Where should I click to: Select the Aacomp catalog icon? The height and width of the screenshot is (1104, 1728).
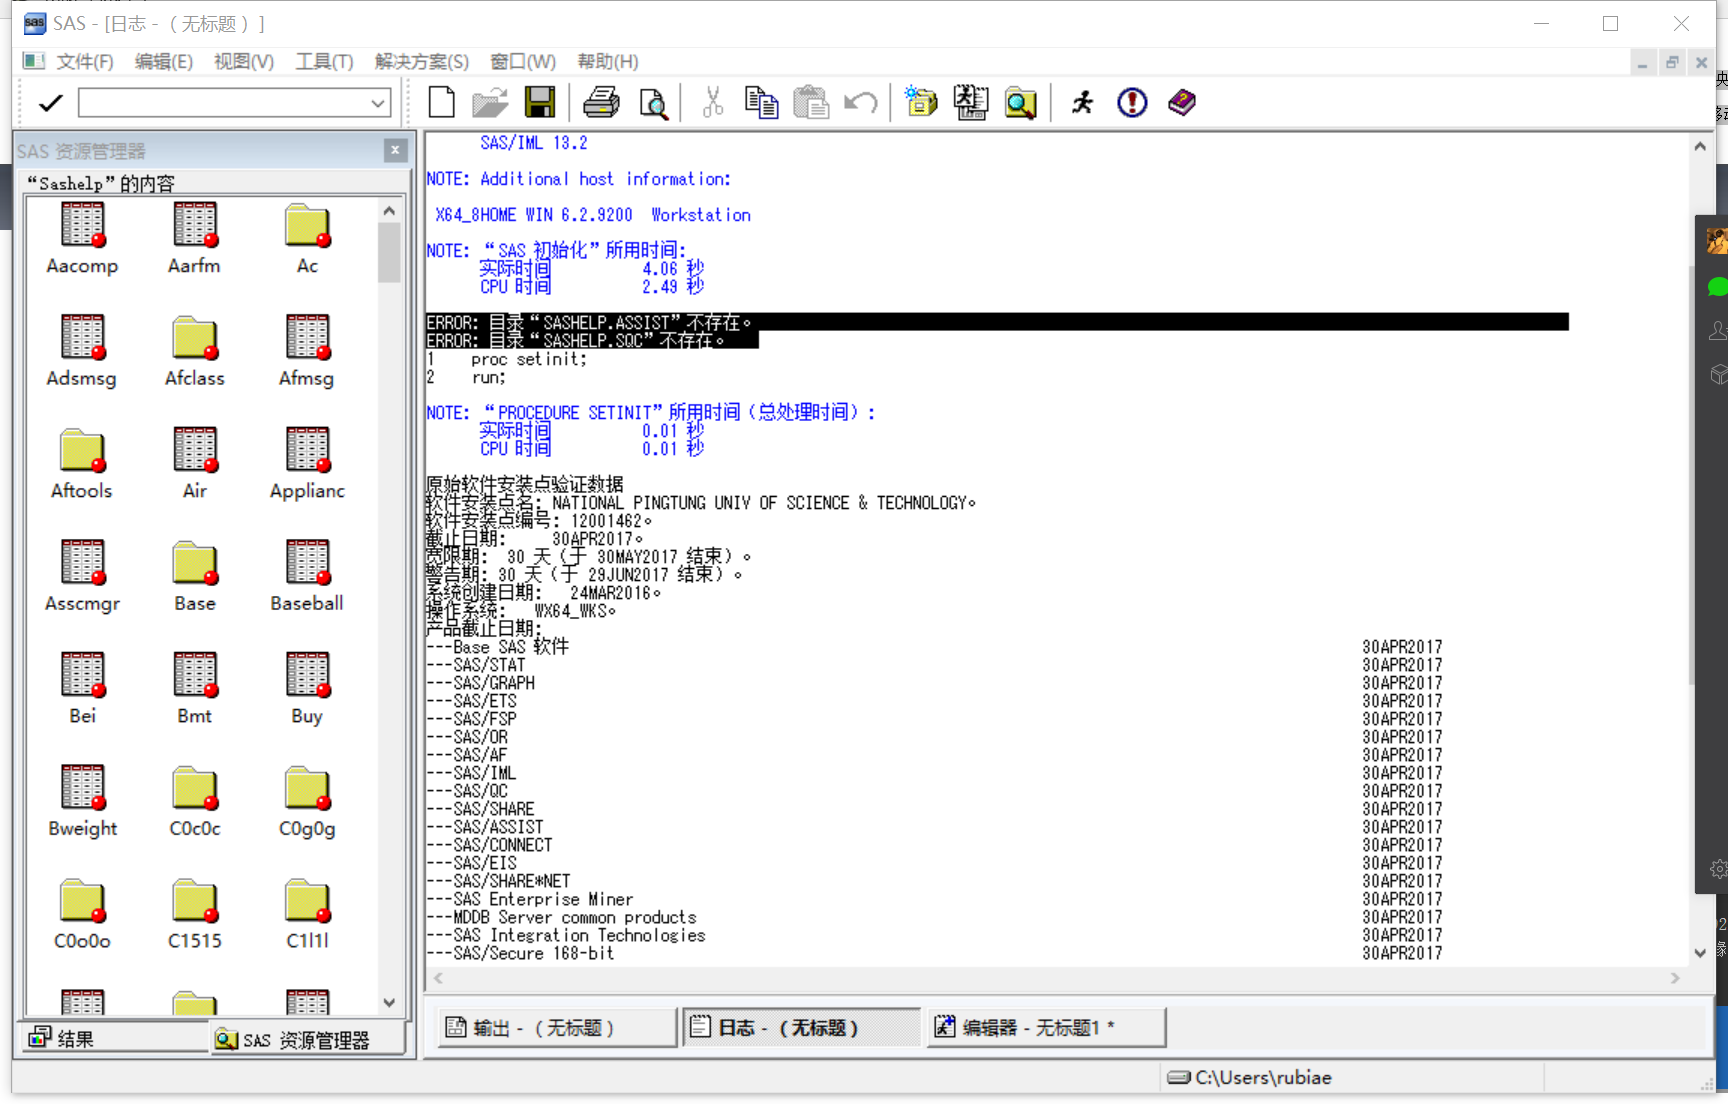tap(82, 224)
